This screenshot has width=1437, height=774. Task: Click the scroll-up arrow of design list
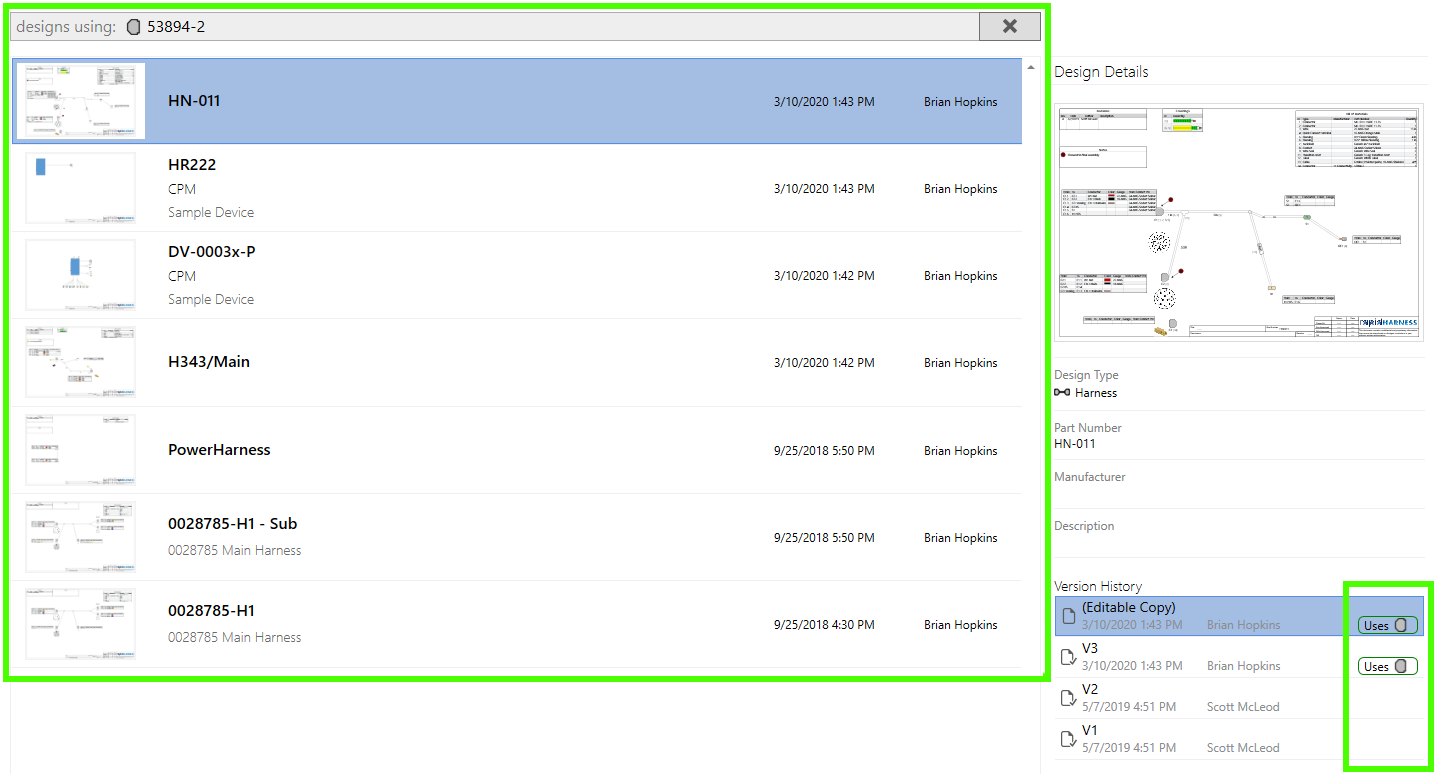pos(1031,67)
